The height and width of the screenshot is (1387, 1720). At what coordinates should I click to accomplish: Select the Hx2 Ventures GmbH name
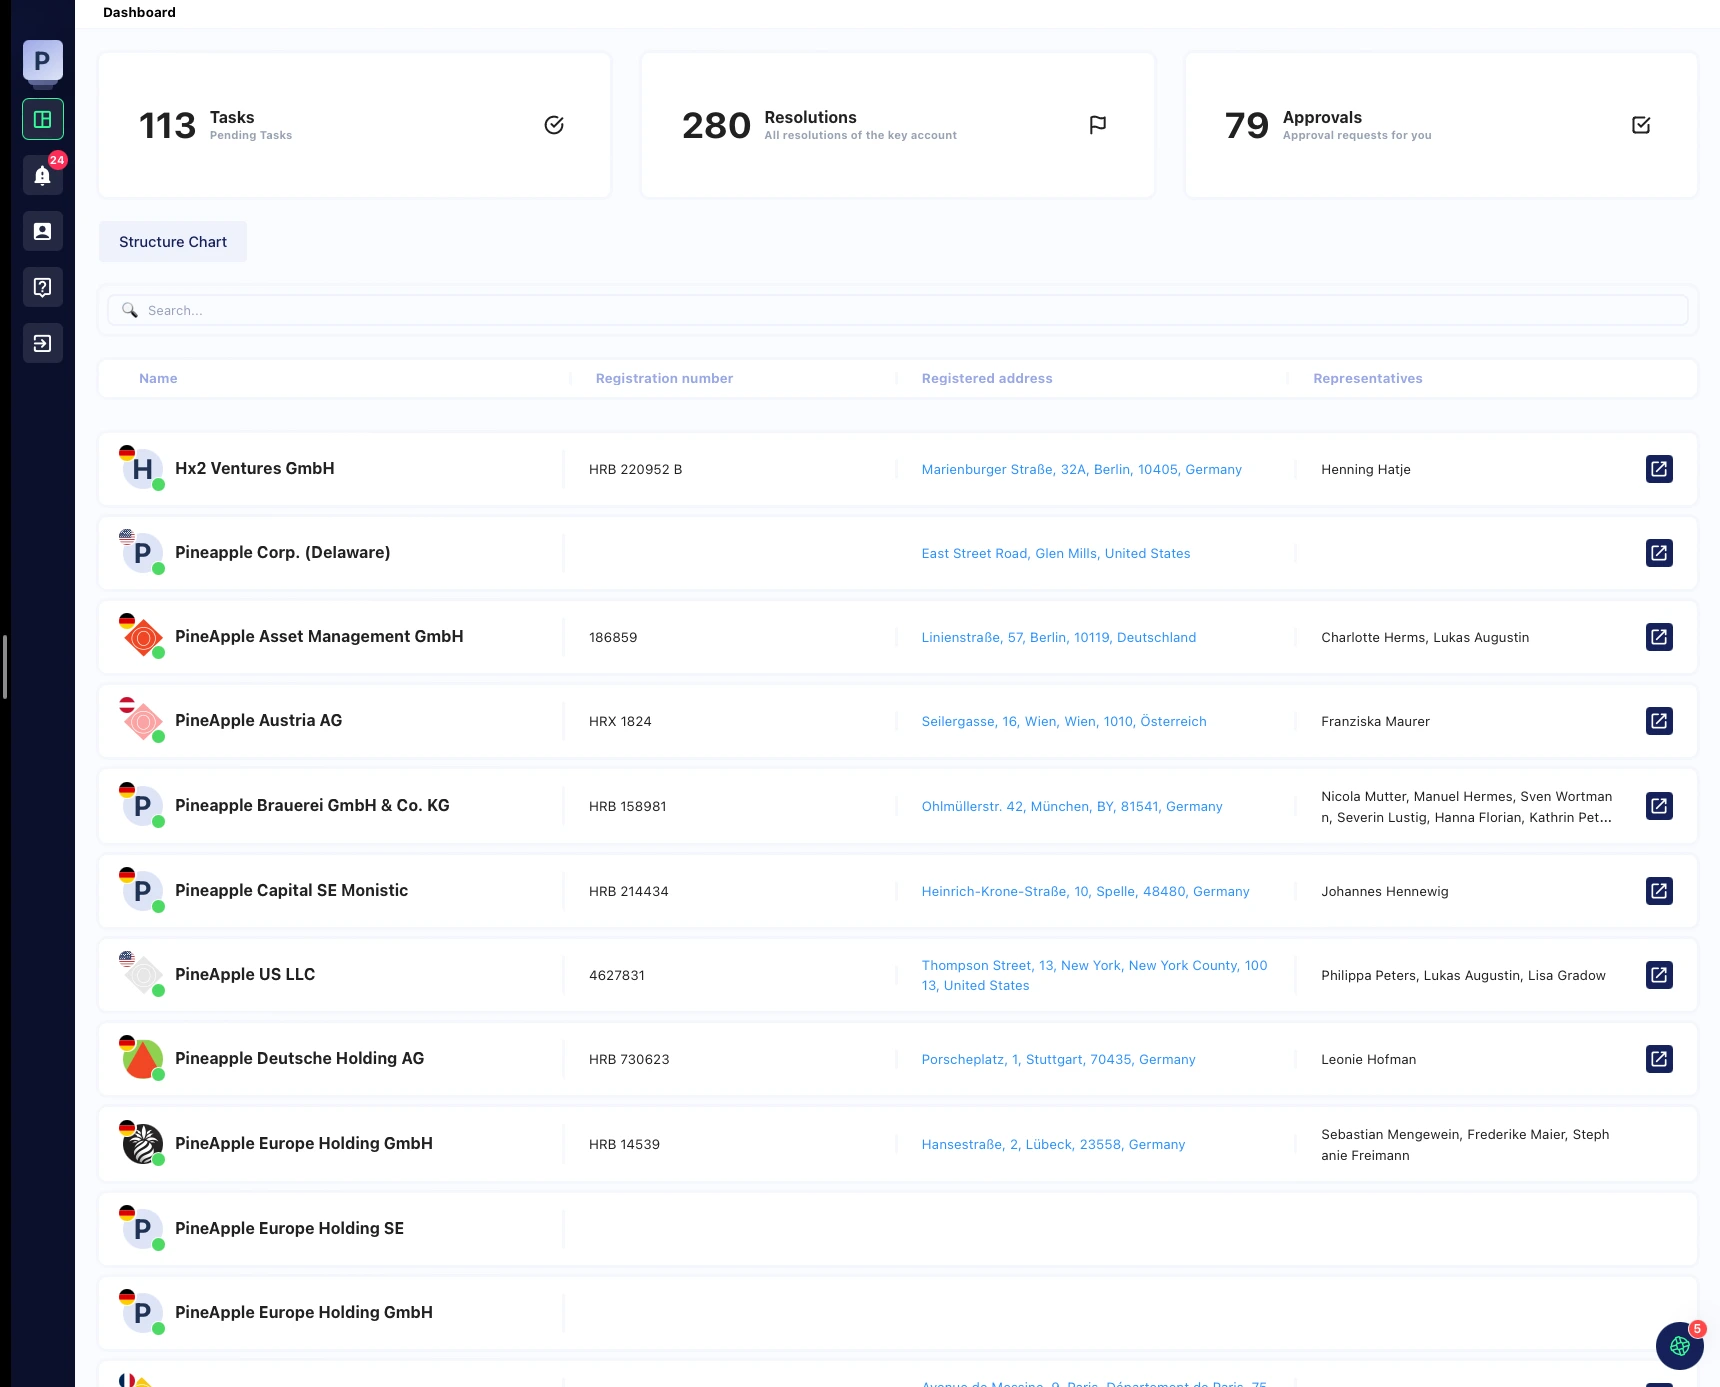coord(255,468)
